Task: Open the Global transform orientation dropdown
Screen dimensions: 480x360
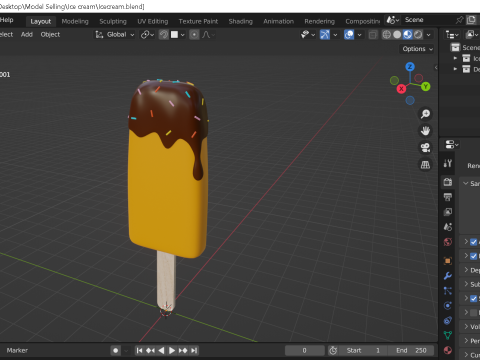Action: pyautogui.click(x=115, y=35)
